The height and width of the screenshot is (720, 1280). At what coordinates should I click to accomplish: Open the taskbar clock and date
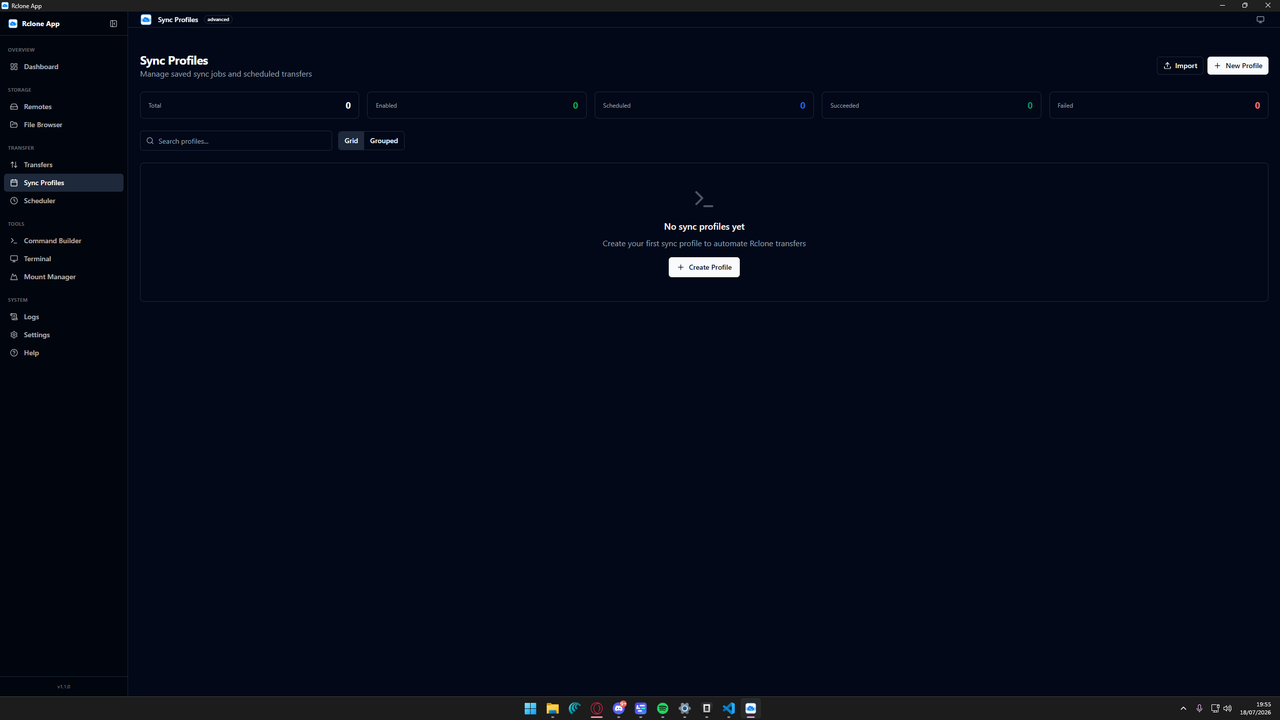1256,708
